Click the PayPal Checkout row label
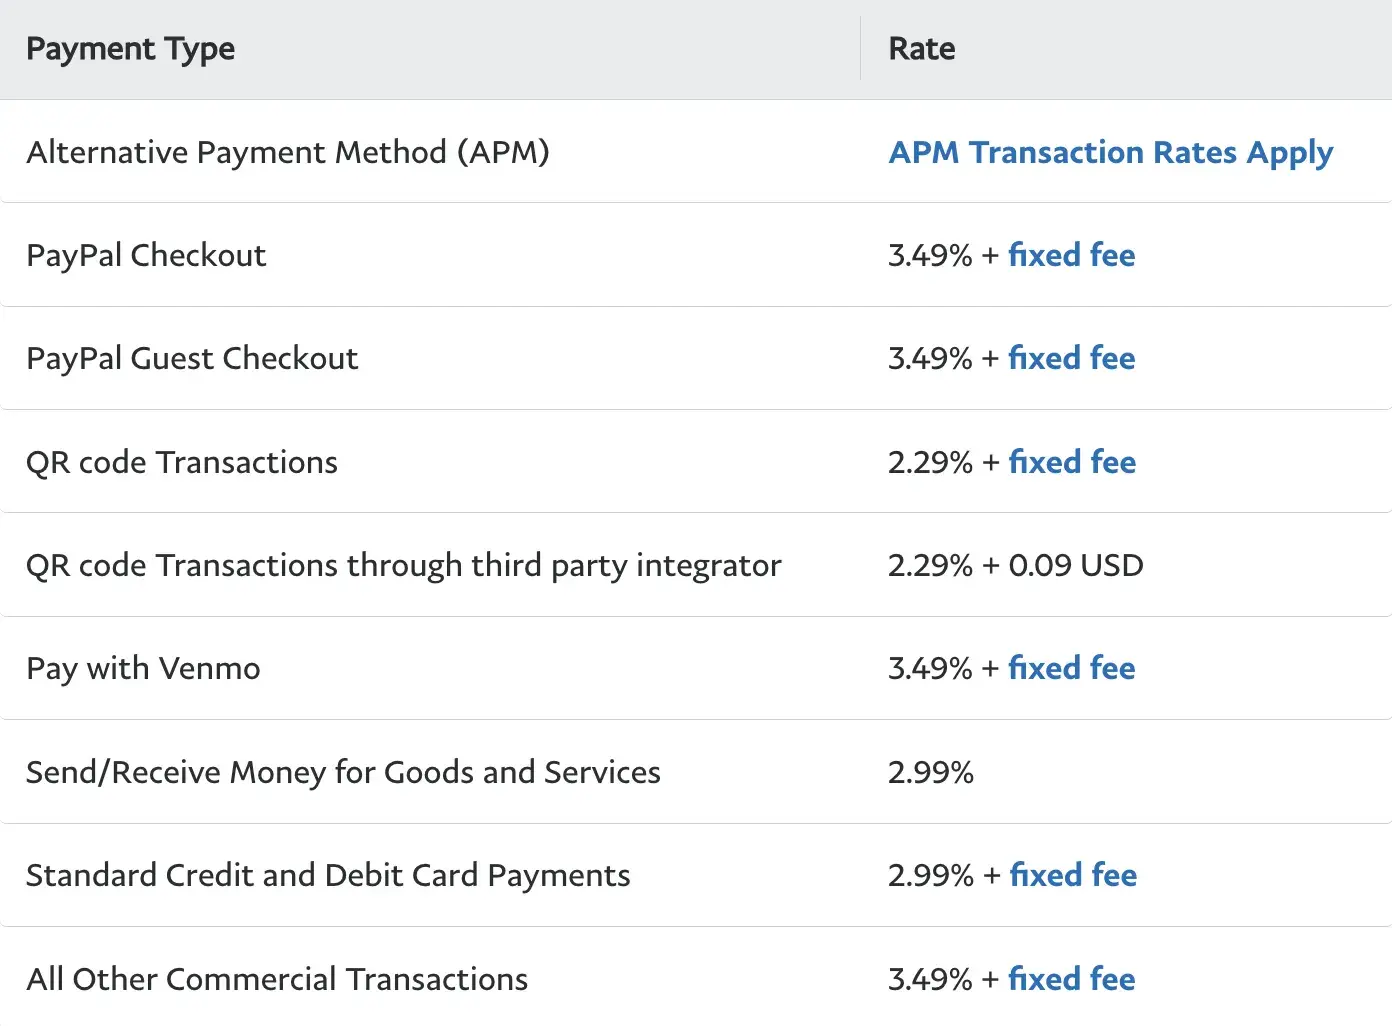The height and width of the screenshot is (1026, 1392). tap(146, 256)
